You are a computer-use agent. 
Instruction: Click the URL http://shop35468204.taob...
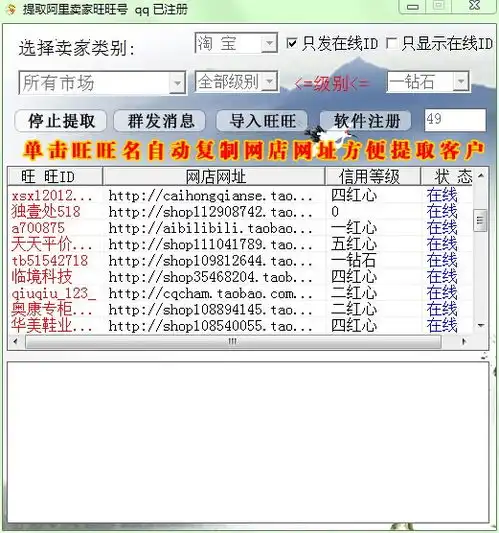(x=210, y=277)
